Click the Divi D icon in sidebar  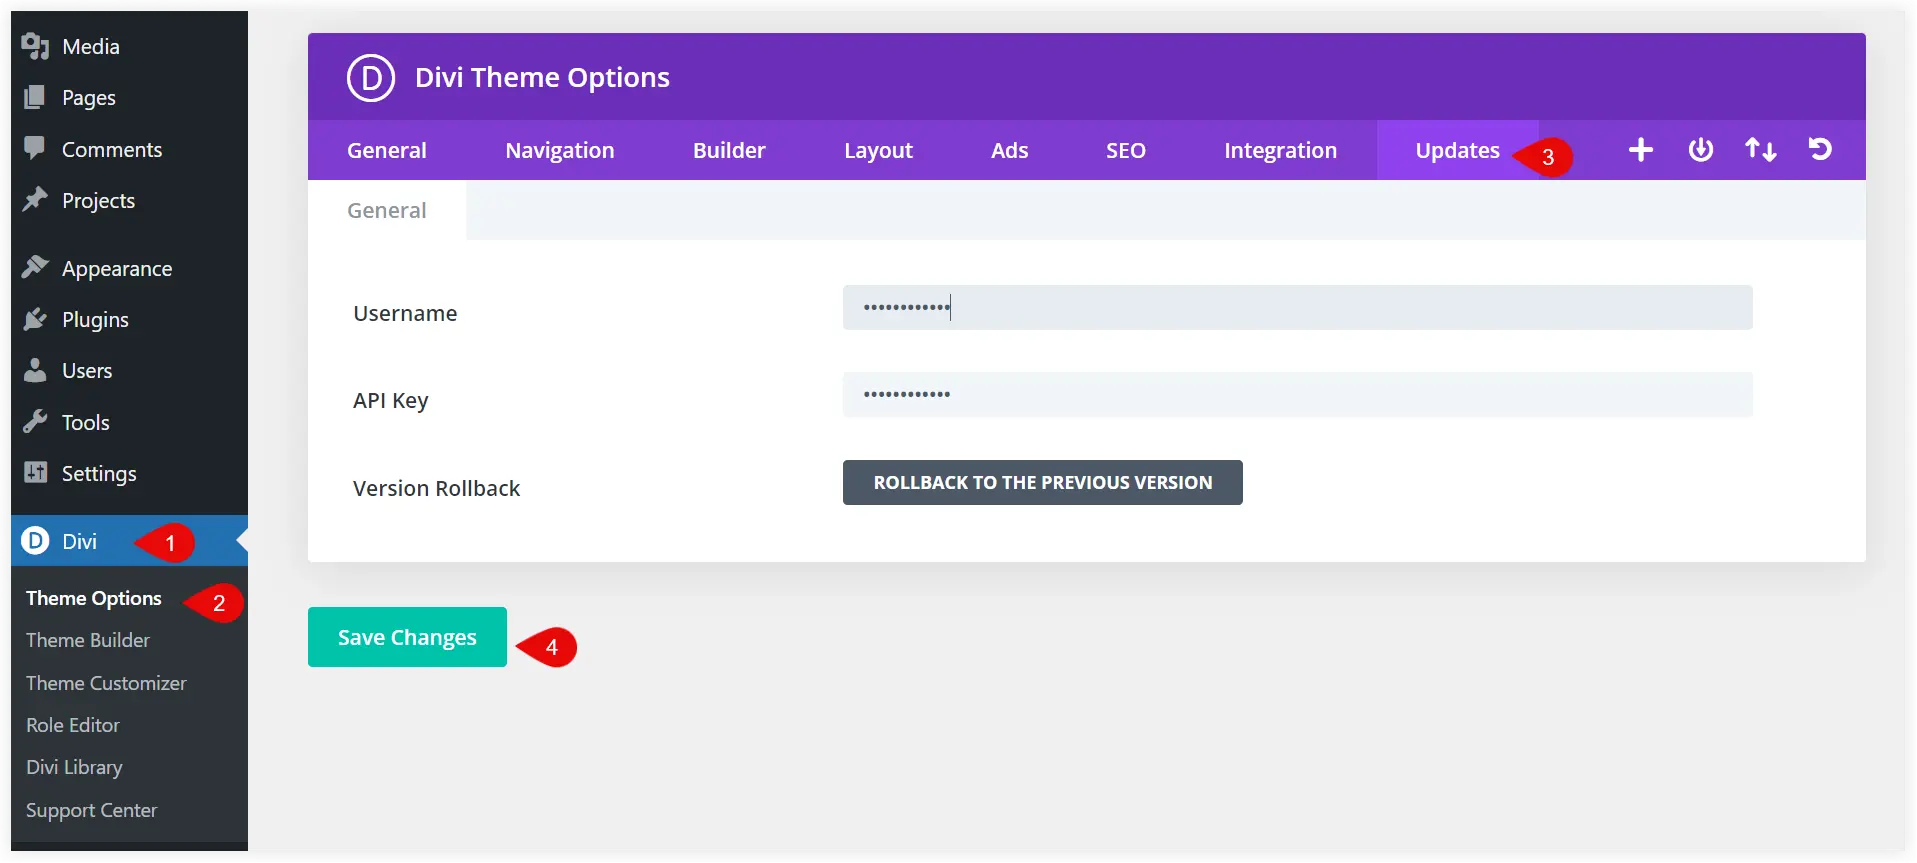(35, 541)
